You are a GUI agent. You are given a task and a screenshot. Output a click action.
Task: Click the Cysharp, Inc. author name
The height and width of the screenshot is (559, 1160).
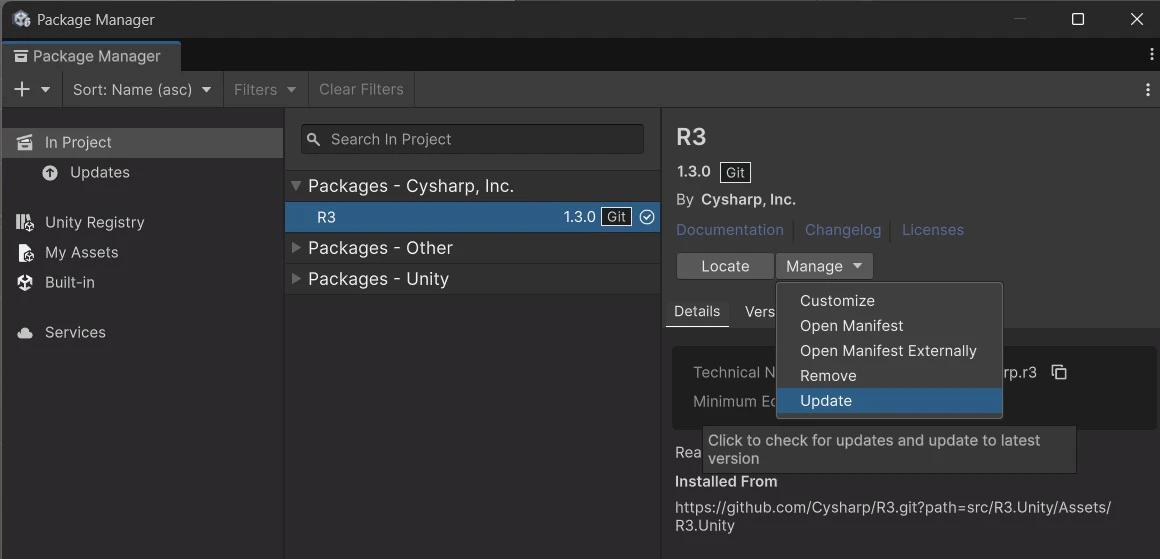pyautogui.click(x=748, y=200)
